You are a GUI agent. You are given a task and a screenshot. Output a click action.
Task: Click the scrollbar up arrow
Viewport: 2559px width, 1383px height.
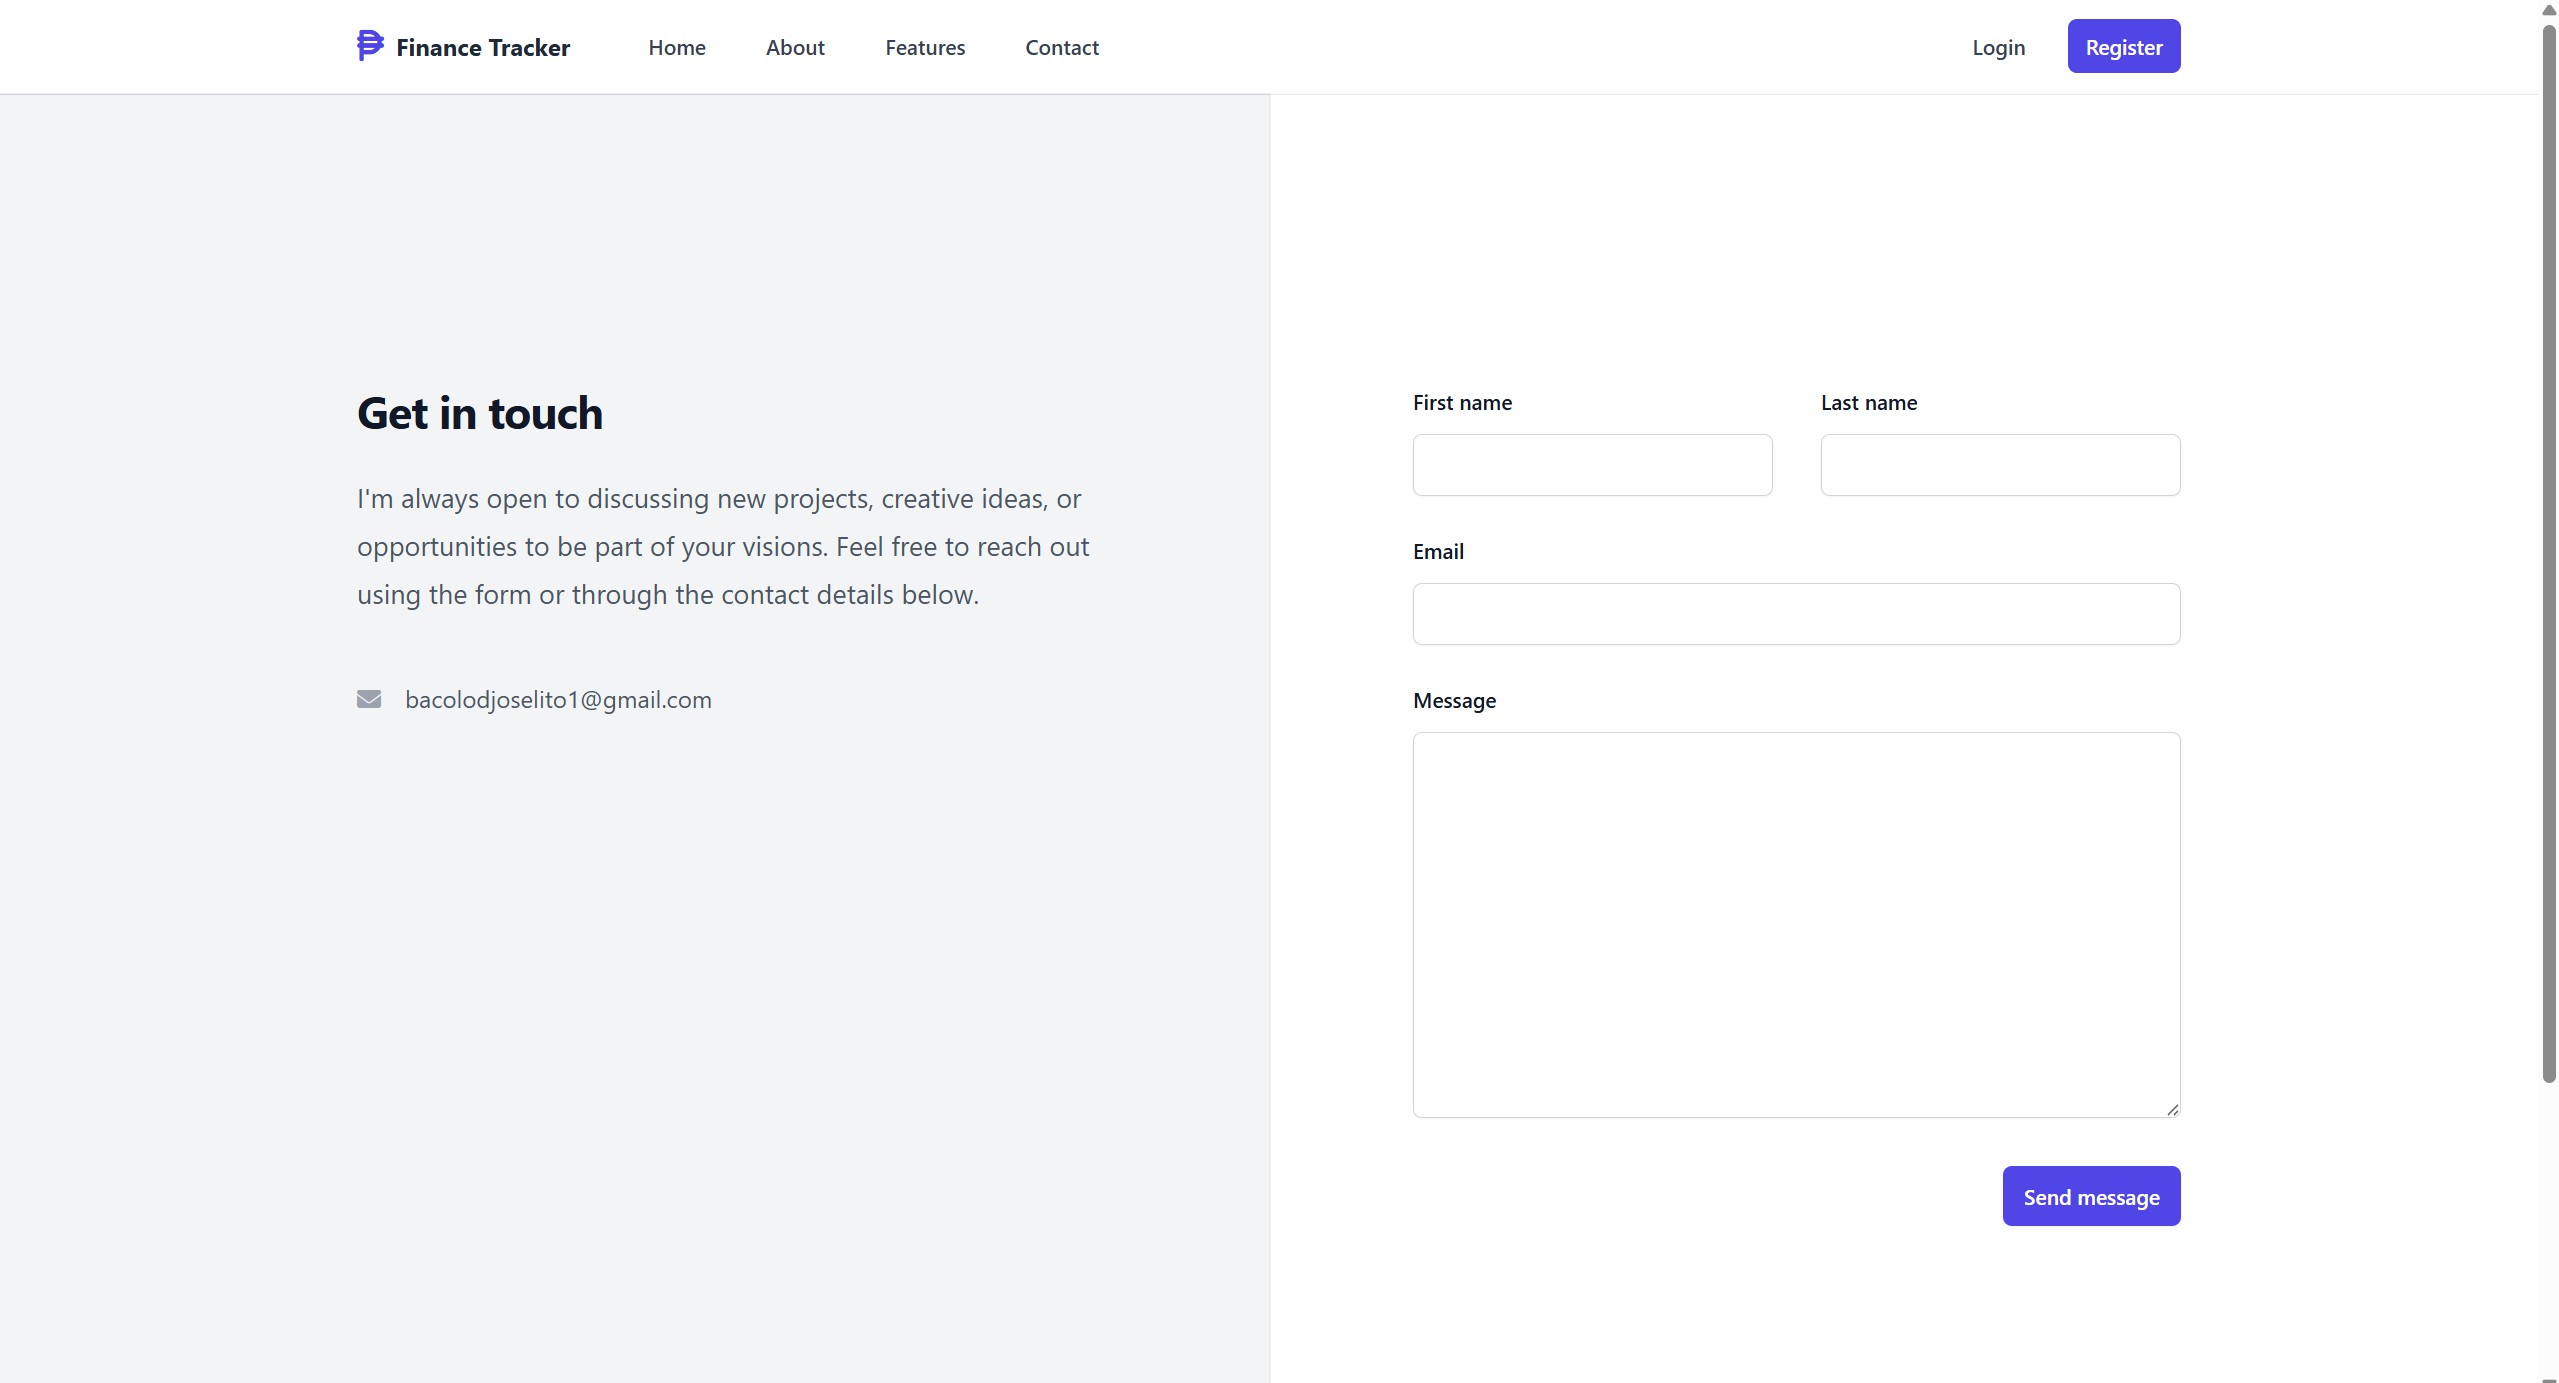(2549, 9)
